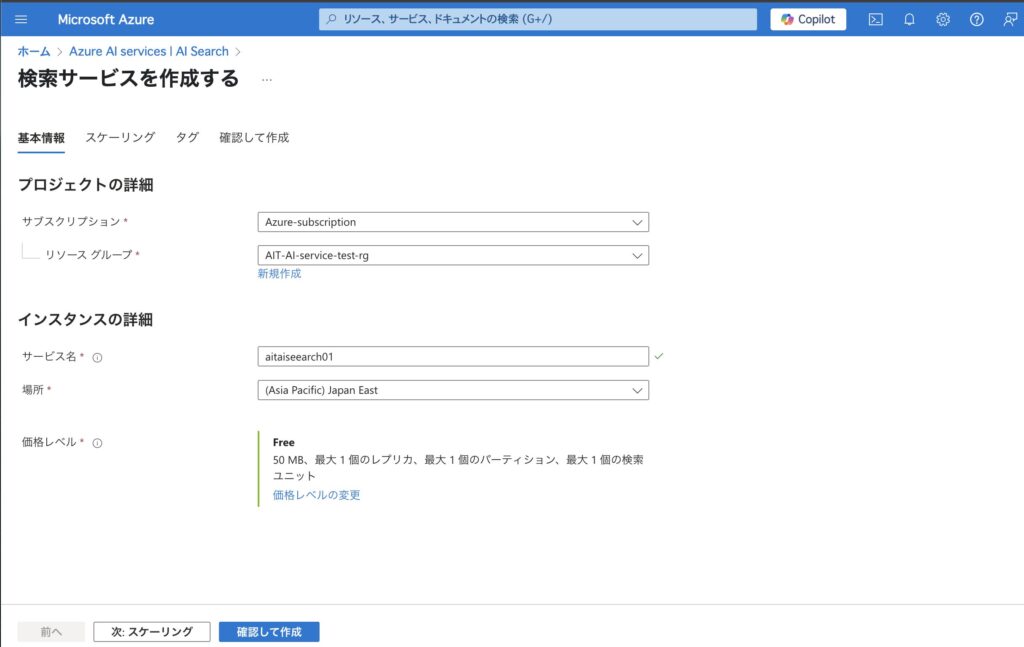Open the portal hamburger menu
This screenshot has width=1024, height=647.
21,19
